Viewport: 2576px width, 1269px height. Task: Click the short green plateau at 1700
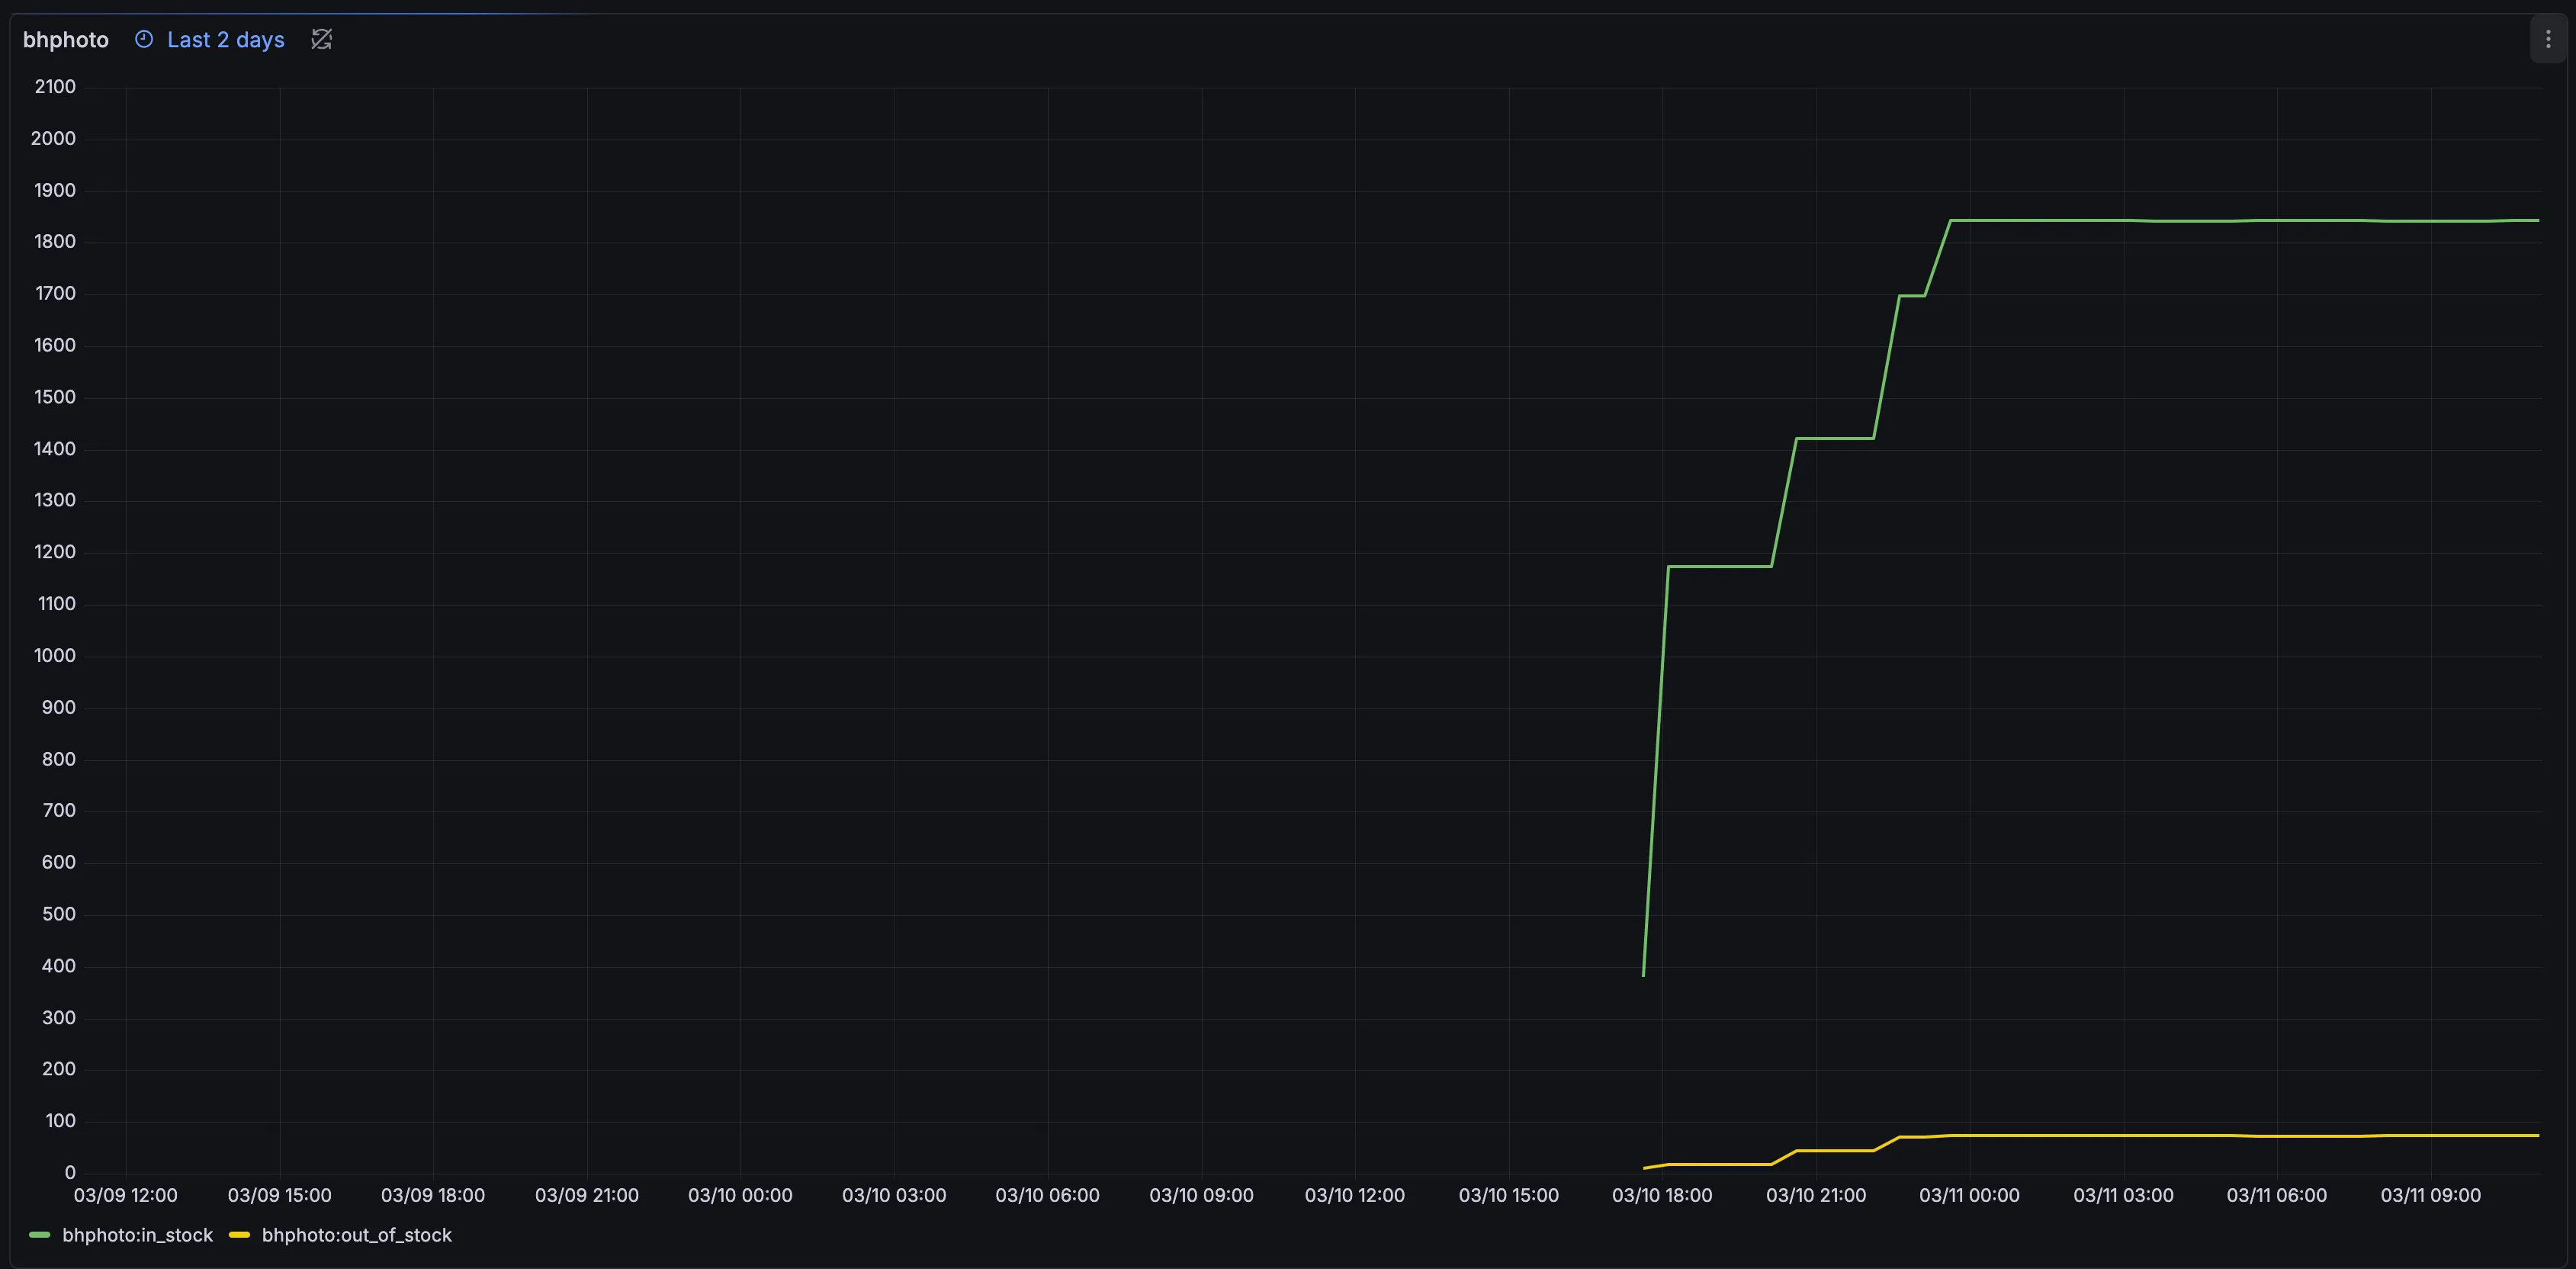point(1911,295)
